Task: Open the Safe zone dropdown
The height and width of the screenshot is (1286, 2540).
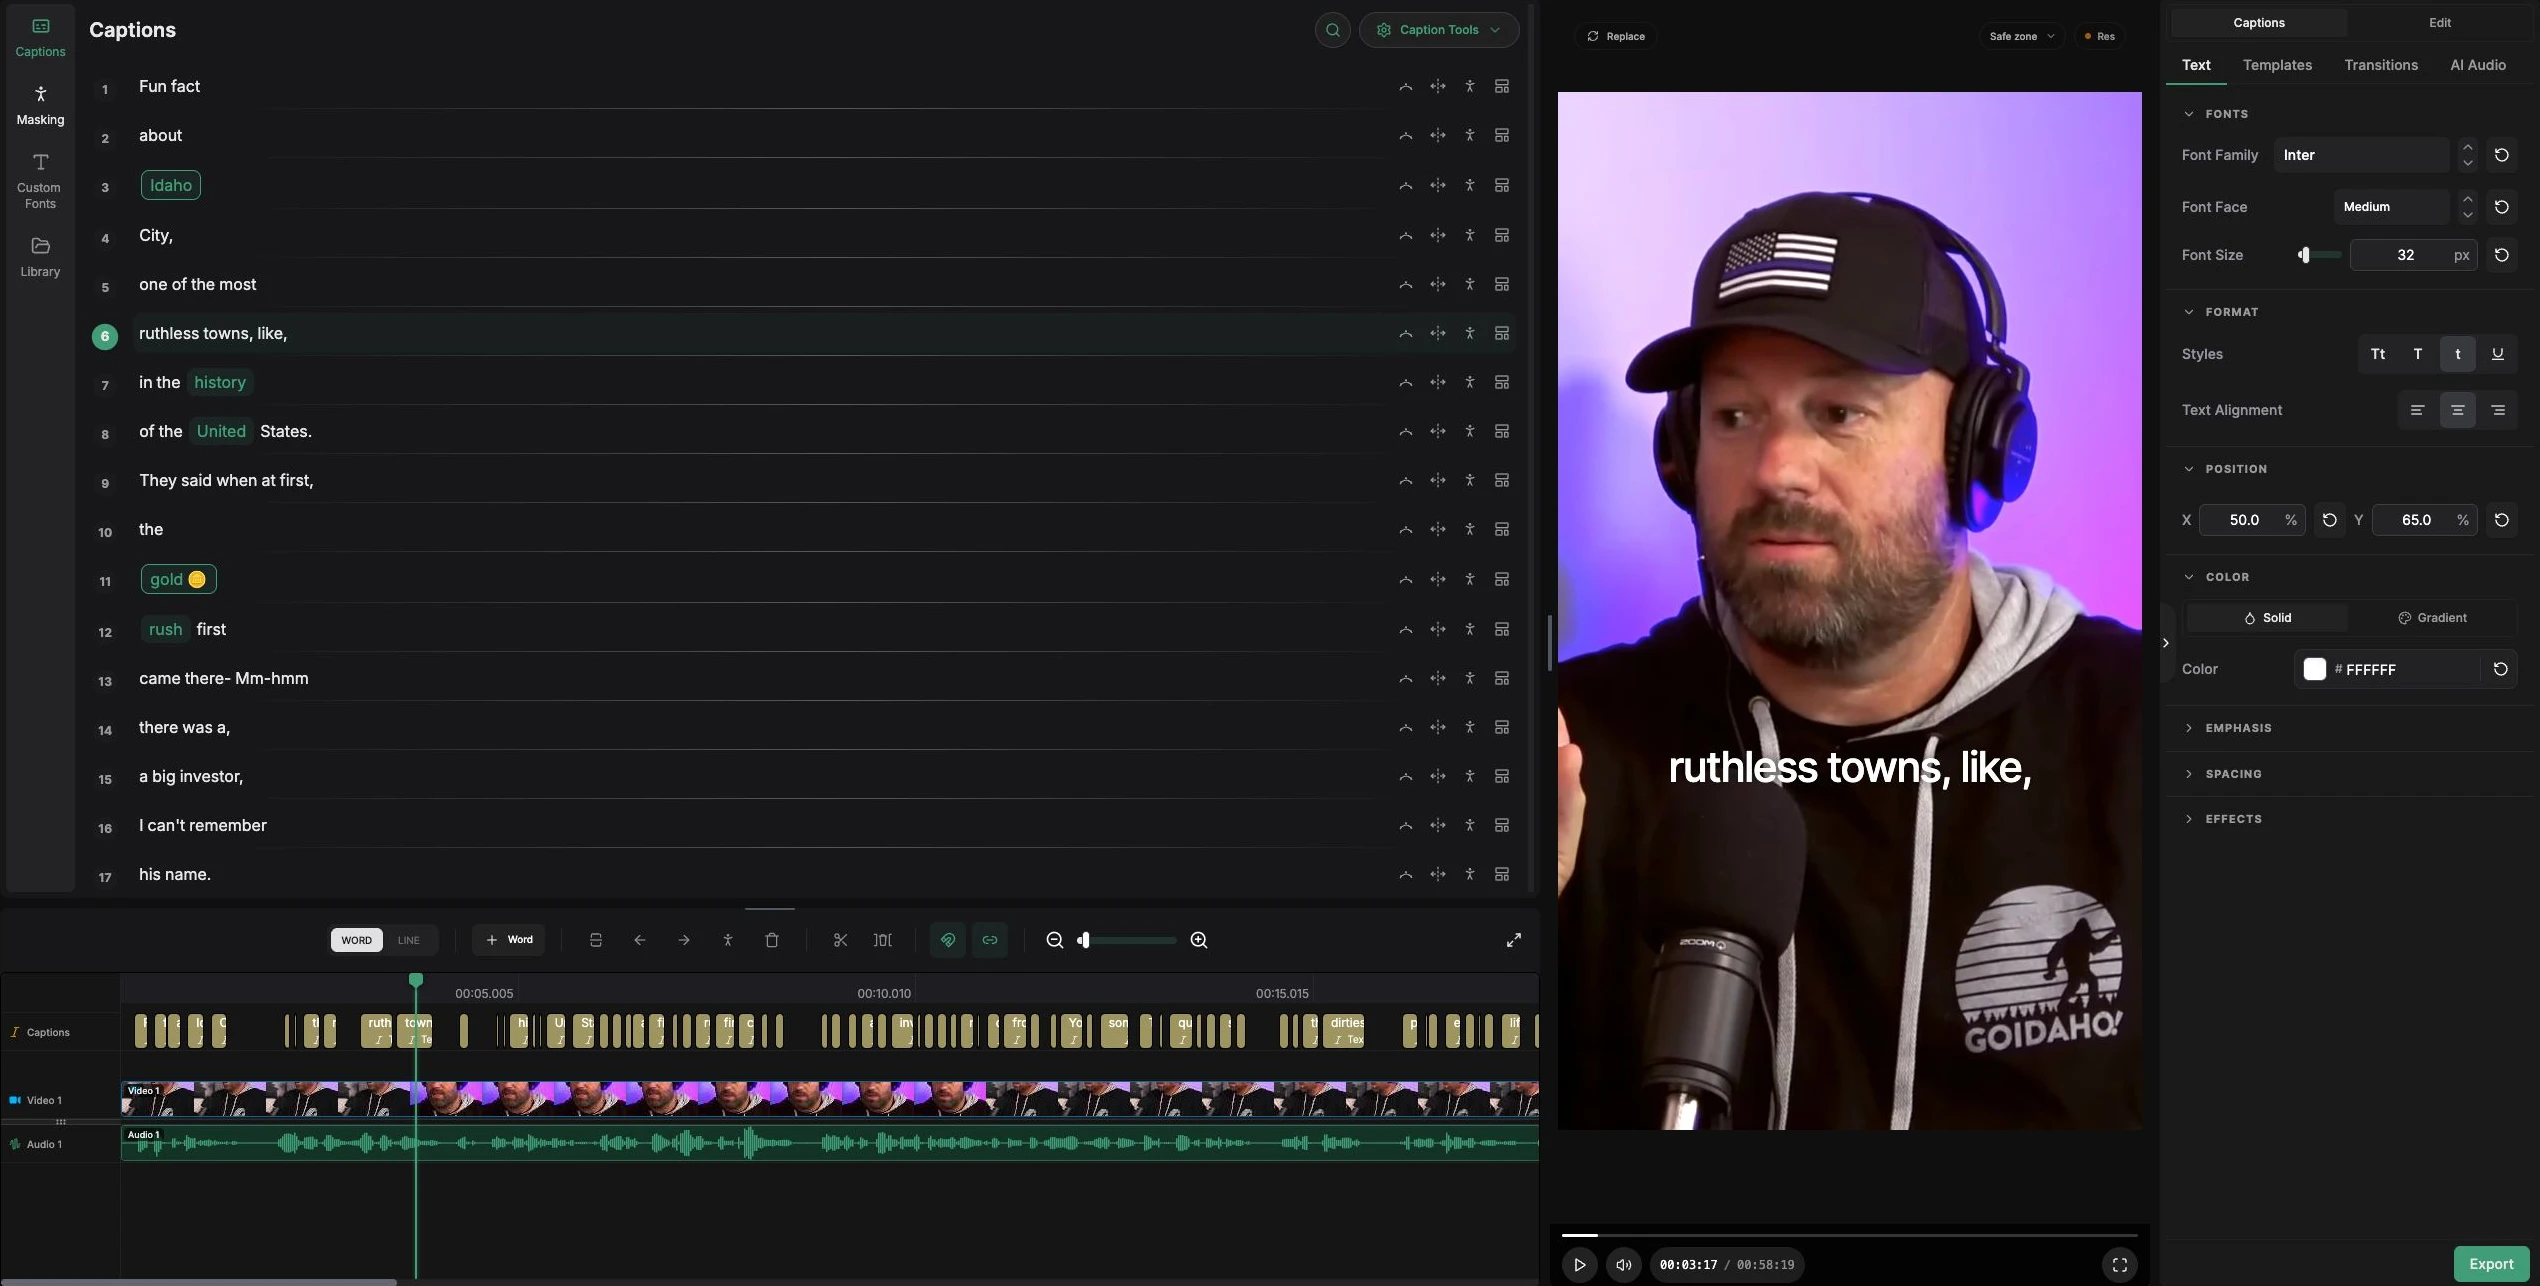Action: [x=2021, y=36]
